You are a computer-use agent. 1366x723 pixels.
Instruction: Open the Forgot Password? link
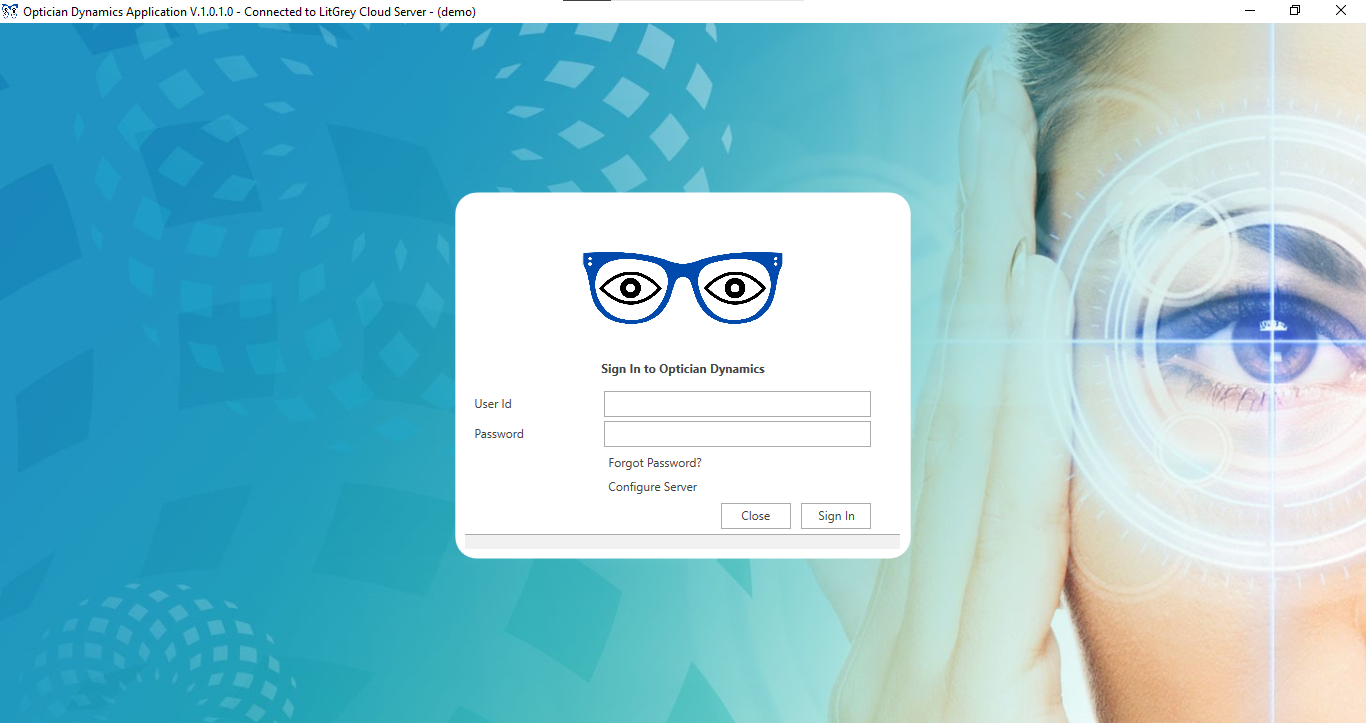655,463
